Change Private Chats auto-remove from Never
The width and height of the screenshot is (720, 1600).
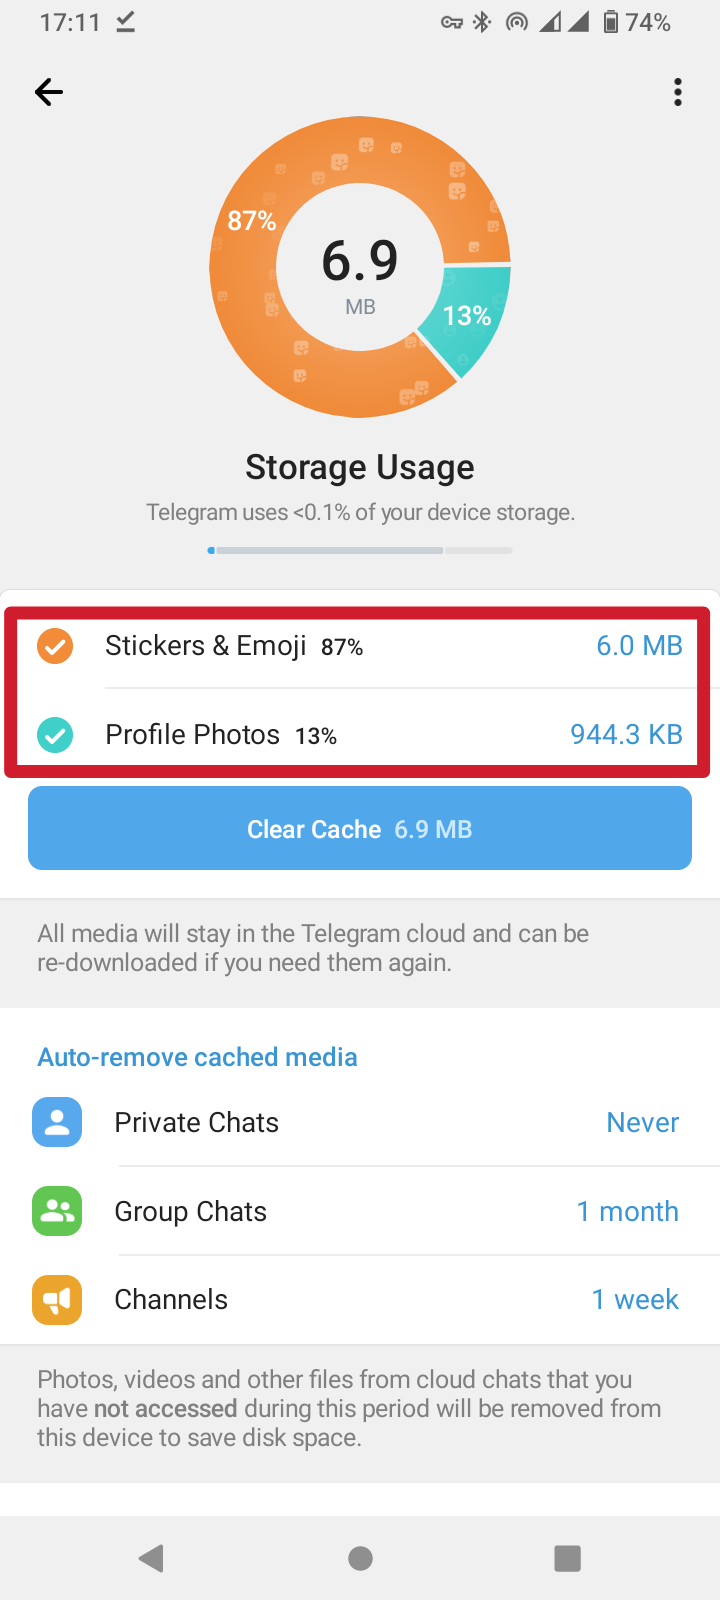tap(642, 1122)
